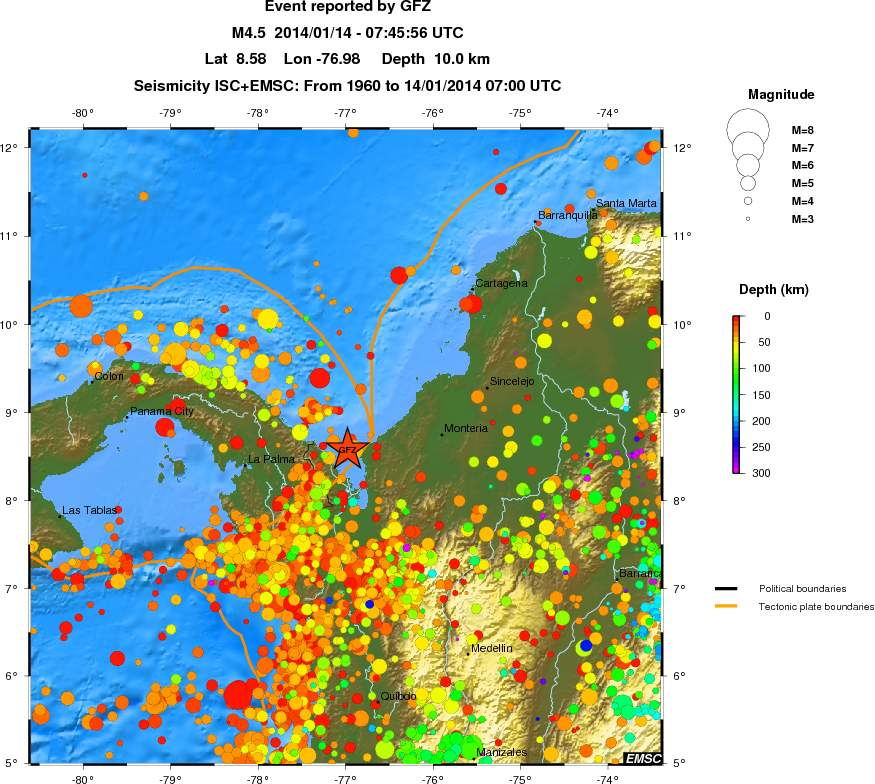
Task: Click the 'Political boundaries' legend text
Action: 802,589
